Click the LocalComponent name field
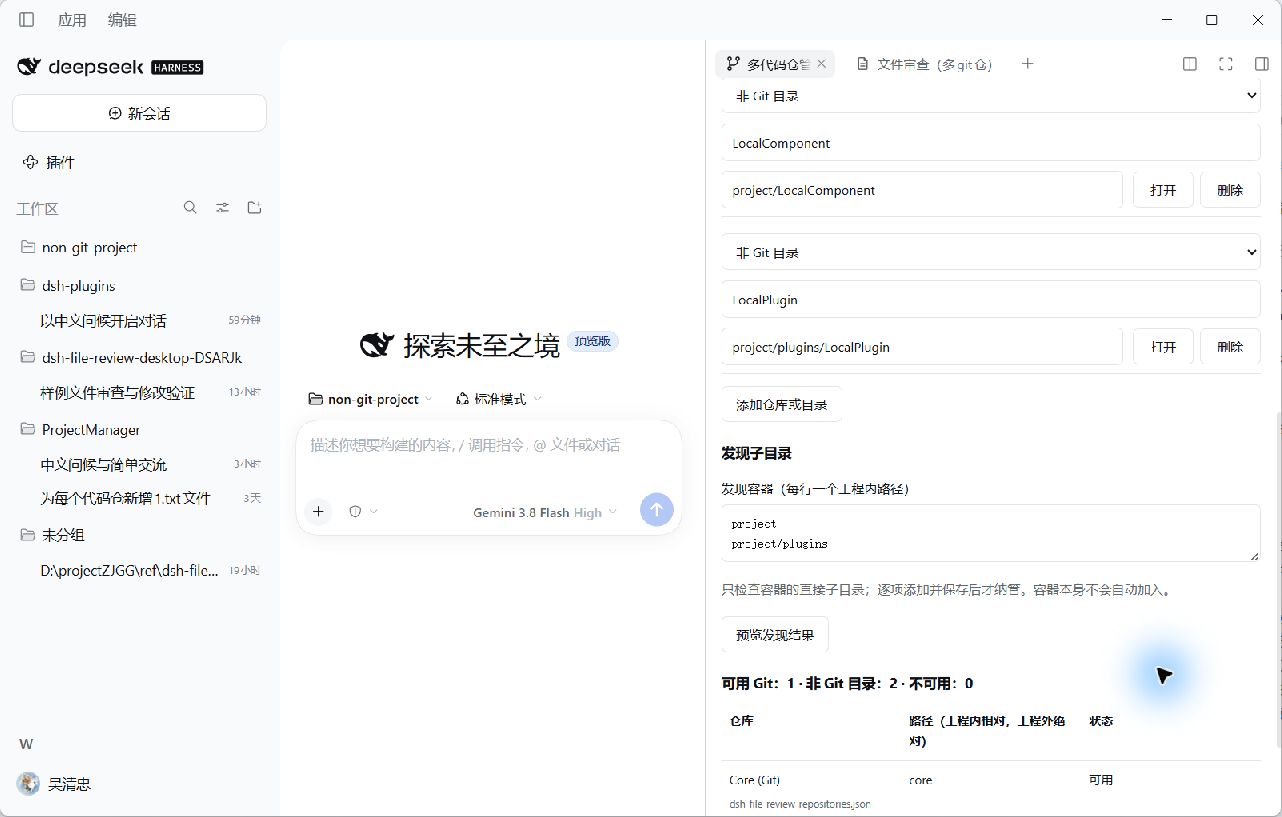This screenshot has height=817, width=1282. coord(991,143)
